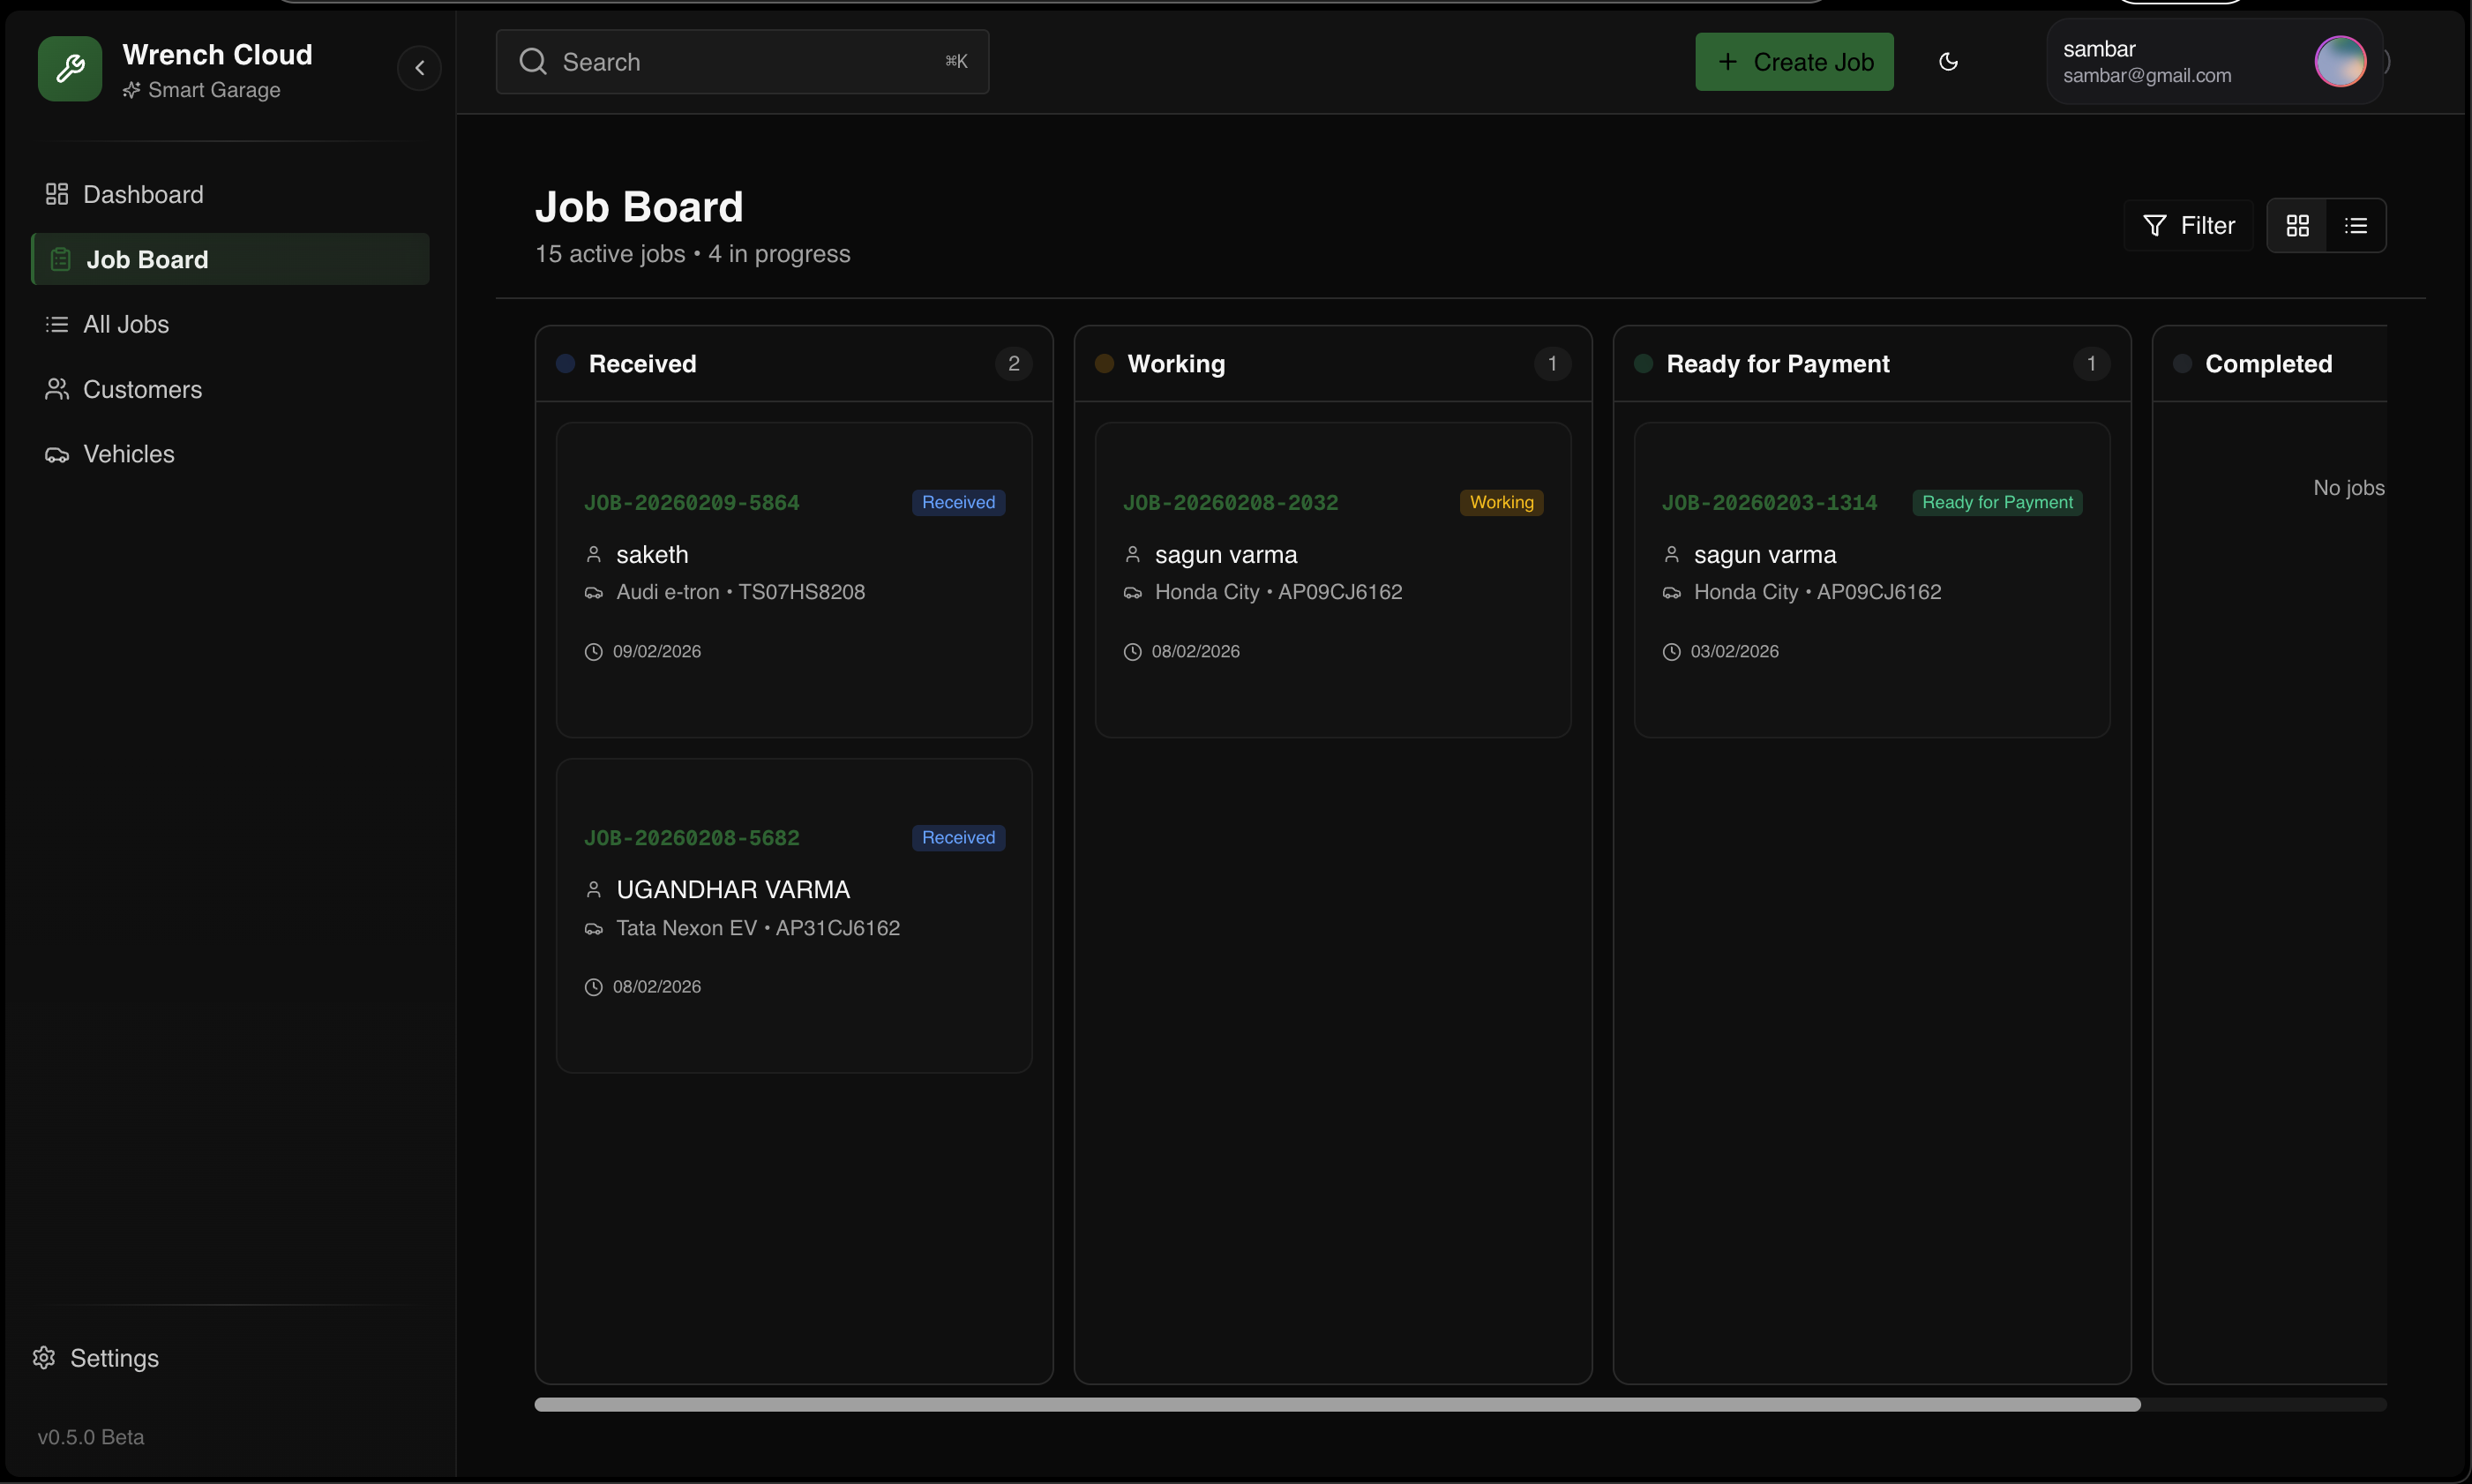
Task: Switch to grid board view
Action: [2297, 226]
